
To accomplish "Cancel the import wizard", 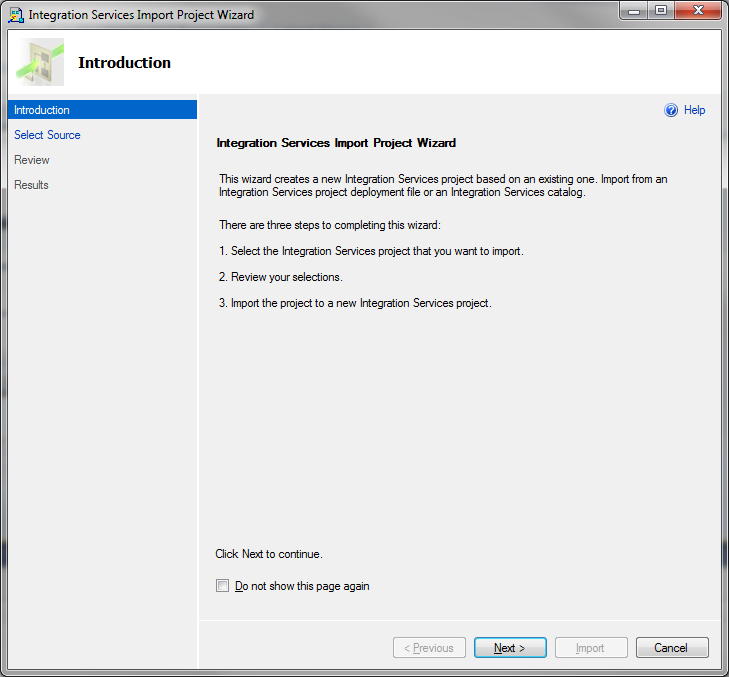I will tap(672, 648).
